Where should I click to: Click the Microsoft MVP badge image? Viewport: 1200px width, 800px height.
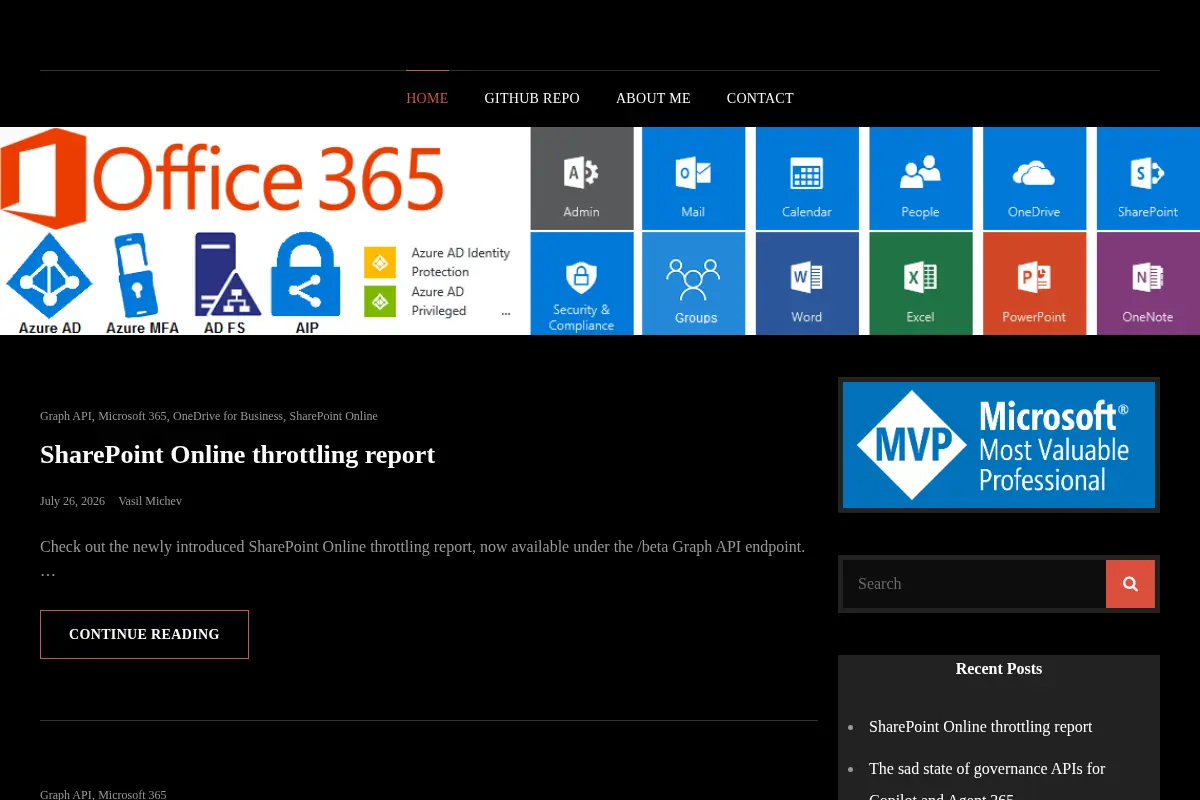(999, 445)
